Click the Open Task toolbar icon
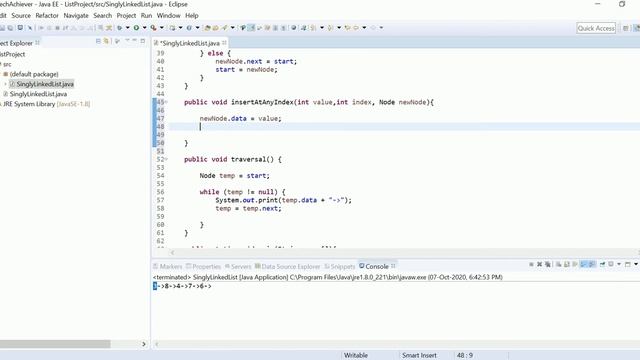Screen dimensions: 640x360 click(215, 28)
